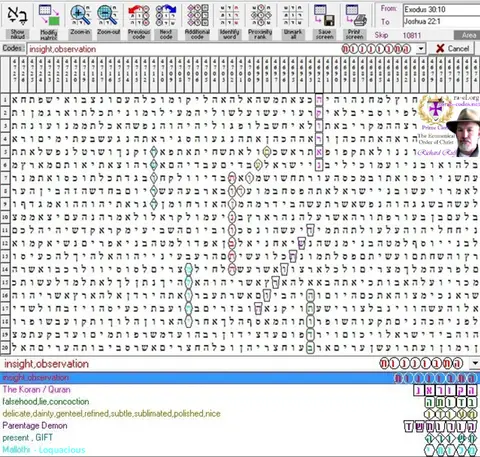The image size is (480, 457).
Task: Click the red circled Hebrew letters beside Codes field
Action: click(x=376, y=49)
